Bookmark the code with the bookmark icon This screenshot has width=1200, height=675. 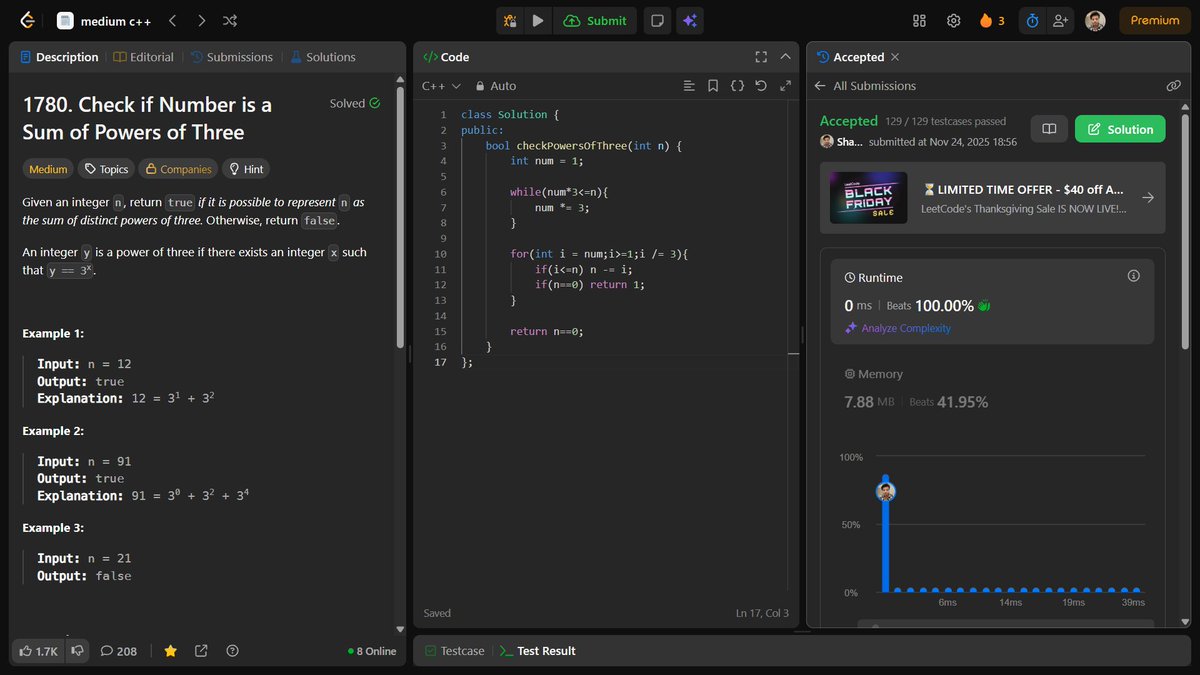[x=713, y=86]
